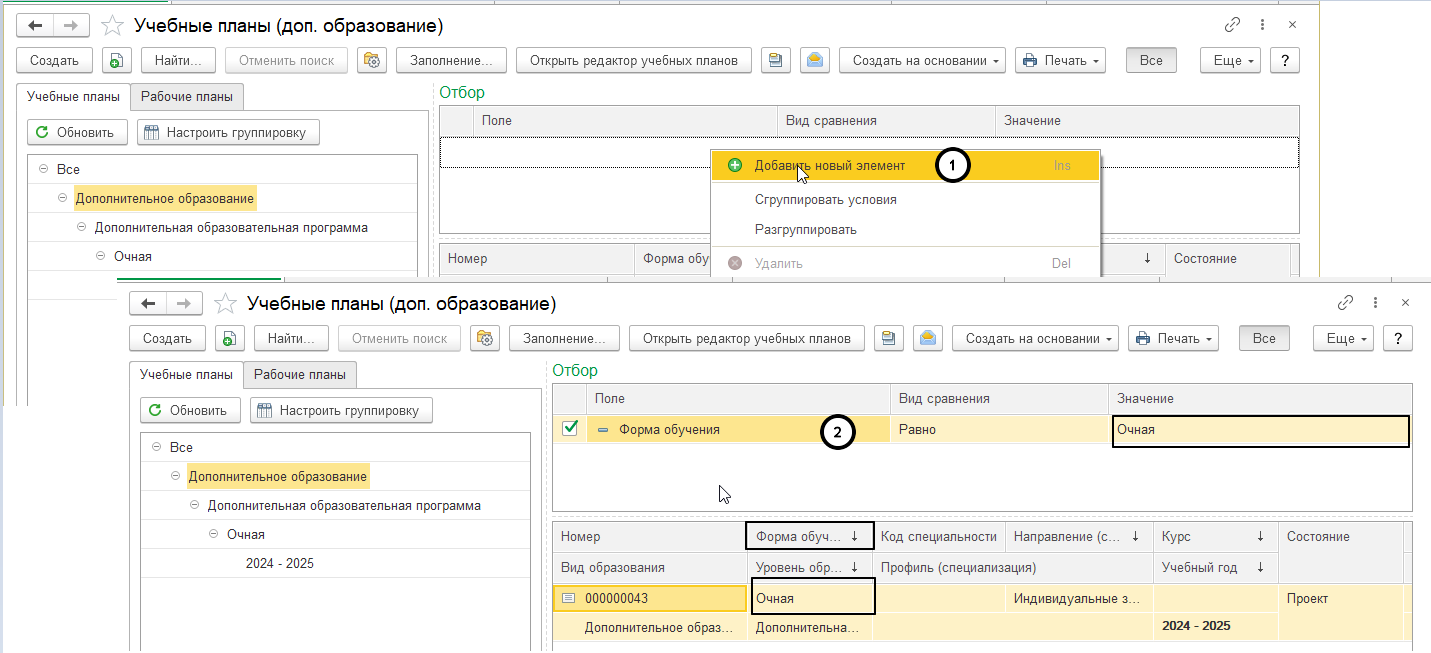The height and width of the screenshot is (653, 1431).
Task: Copy link using chain icon in the upper window
Action: (1233, 25)
